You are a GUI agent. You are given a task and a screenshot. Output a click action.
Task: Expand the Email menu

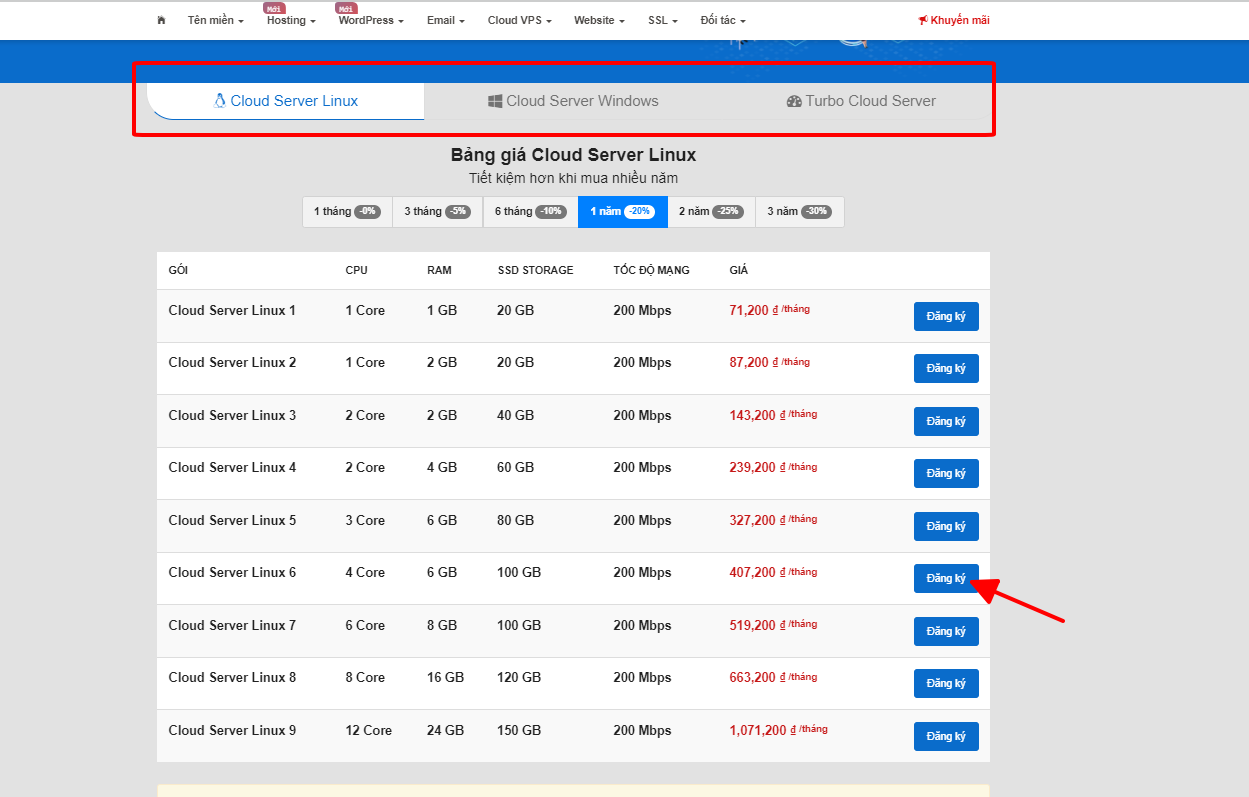[445, 20]
